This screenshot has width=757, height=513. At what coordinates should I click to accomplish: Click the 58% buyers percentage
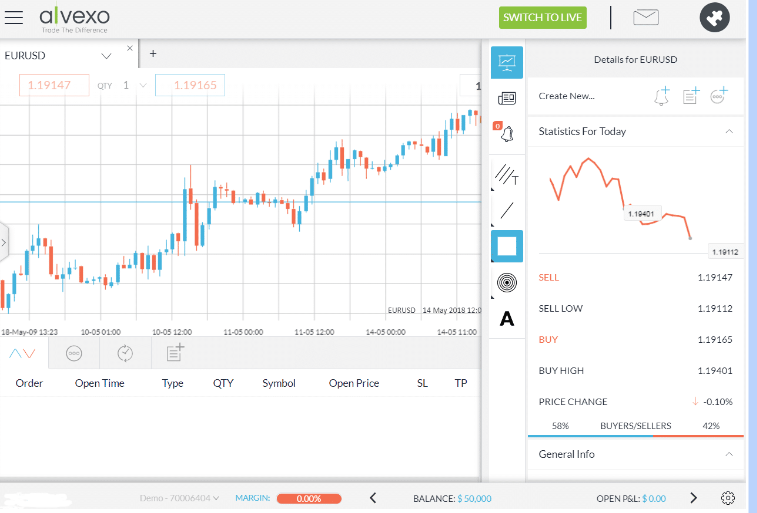561,426
